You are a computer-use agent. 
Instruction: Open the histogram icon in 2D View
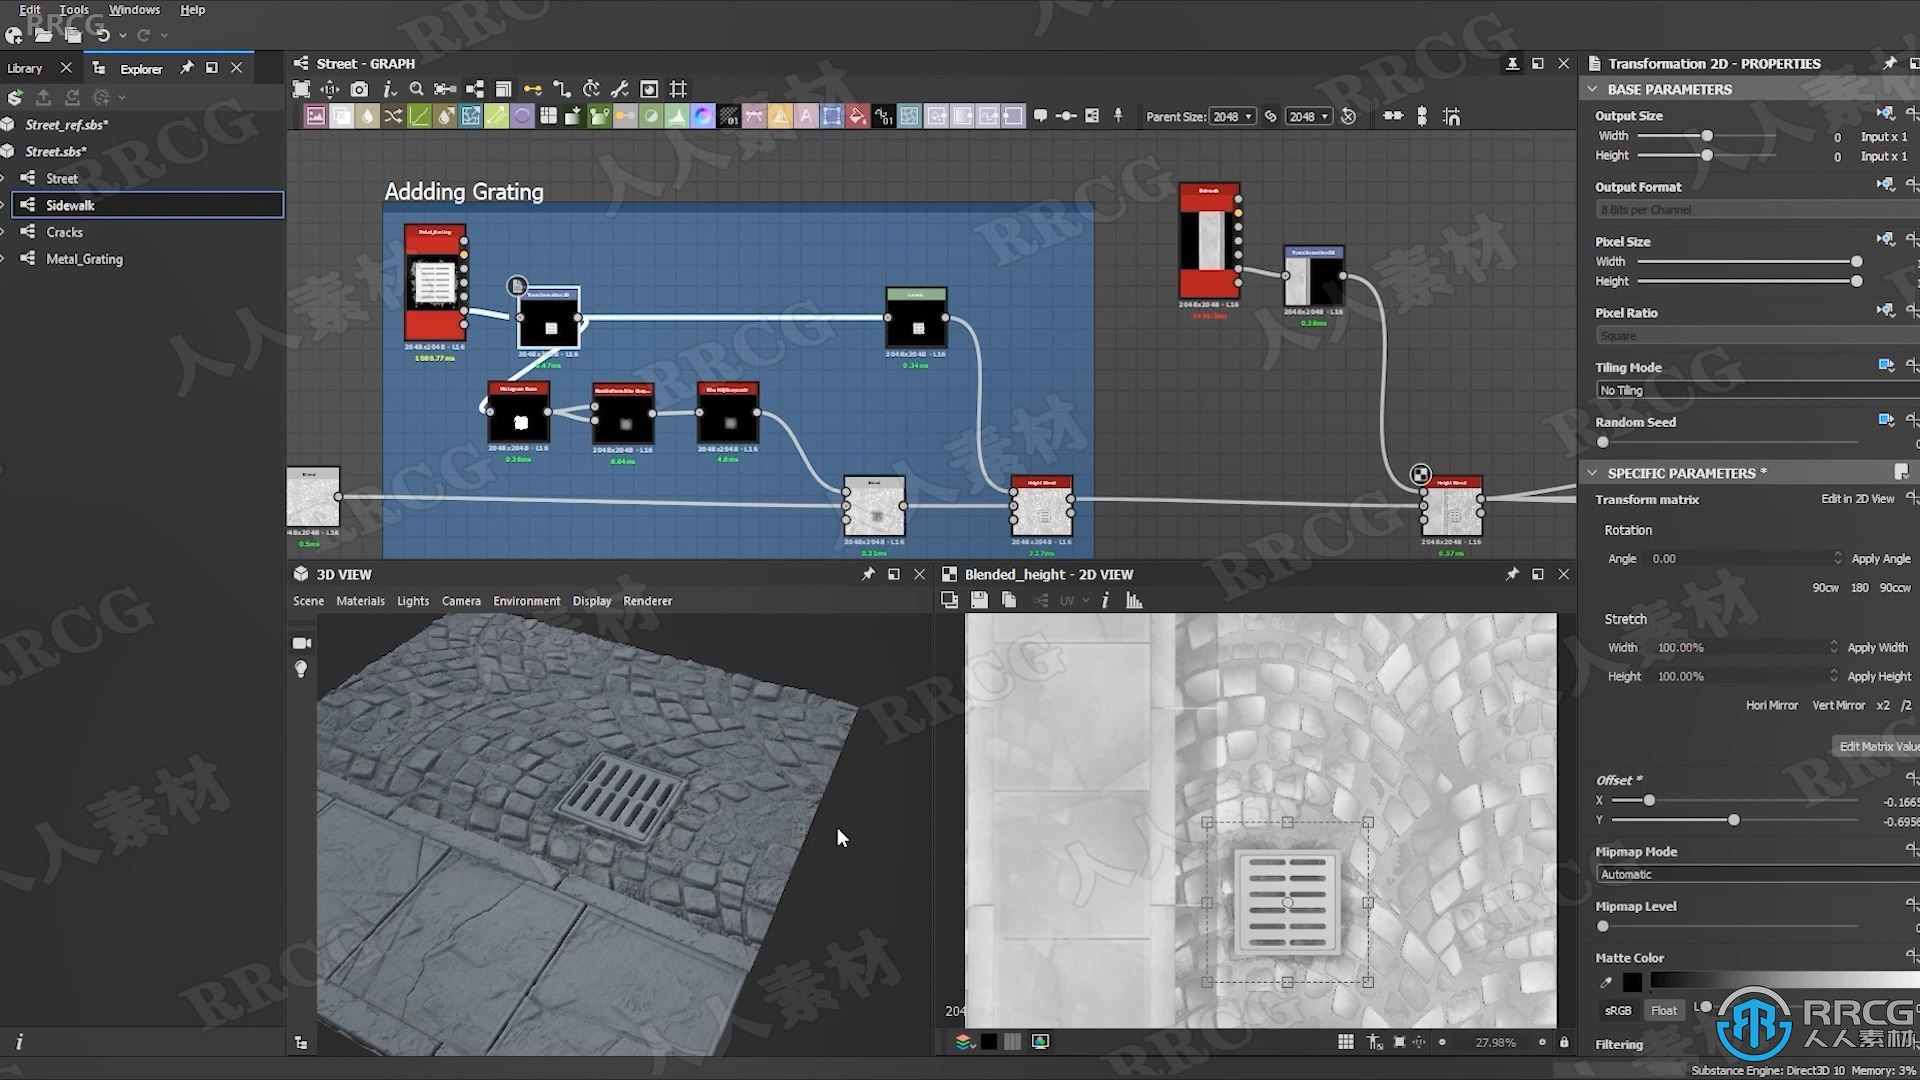(1134, 600)
